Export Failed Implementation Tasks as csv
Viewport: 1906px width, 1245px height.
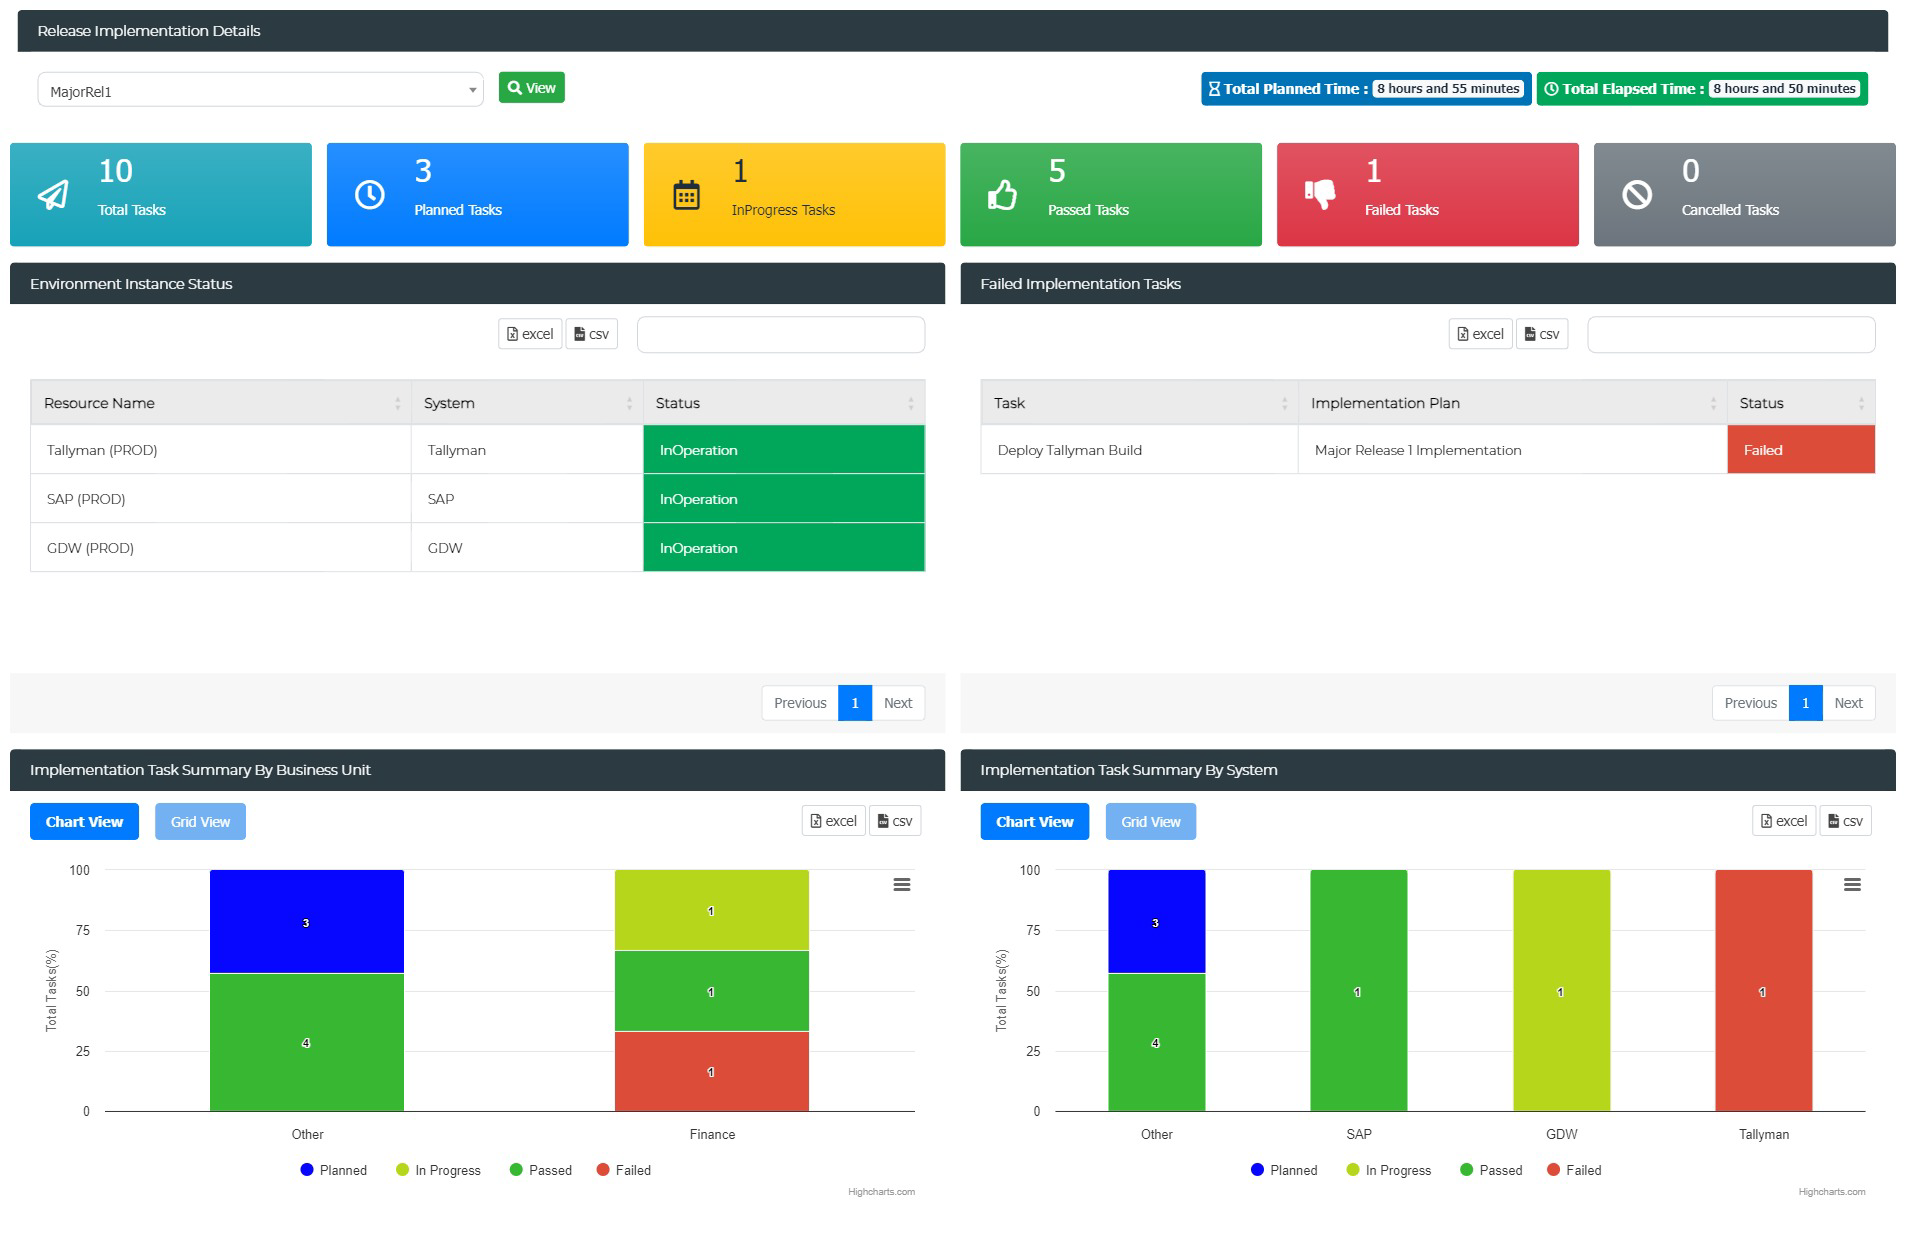coord(1542,334)
